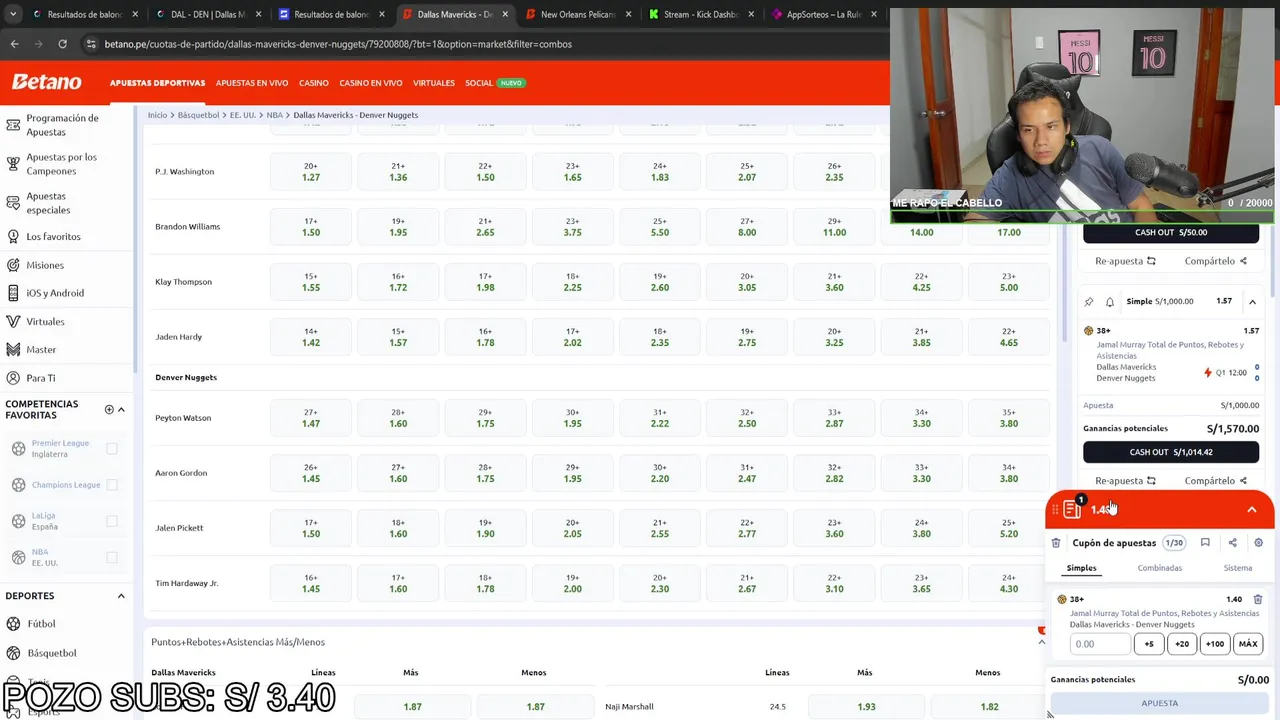Click the pin icon on Simple bet

(x=1089, y=301)
